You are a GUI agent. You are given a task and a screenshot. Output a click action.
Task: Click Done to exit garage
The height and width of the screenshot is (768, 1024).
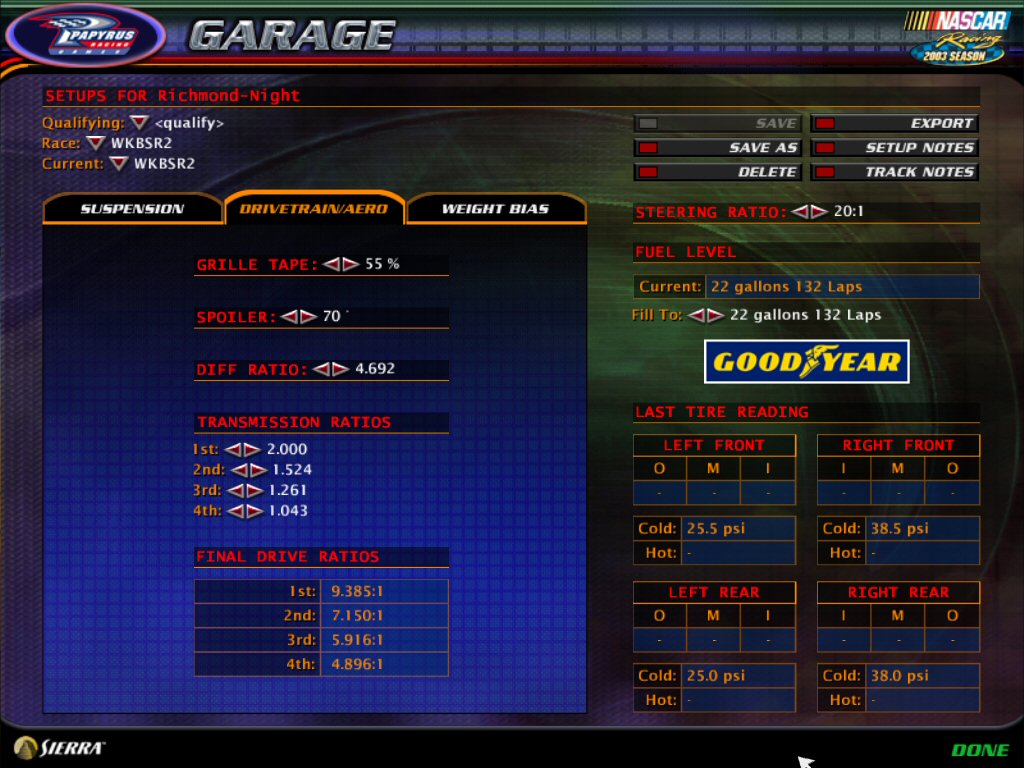point(980,750)
